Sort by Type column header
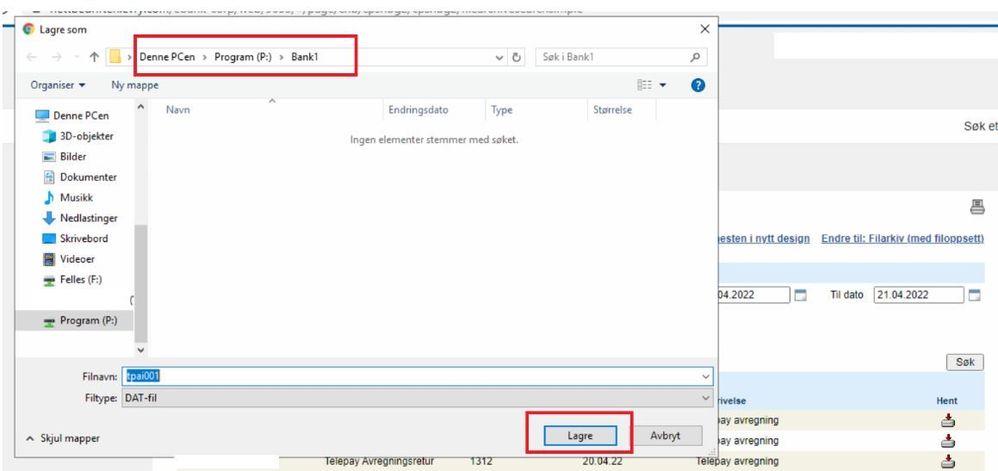The height and width of the screenshot is (471, 998). 502,109
